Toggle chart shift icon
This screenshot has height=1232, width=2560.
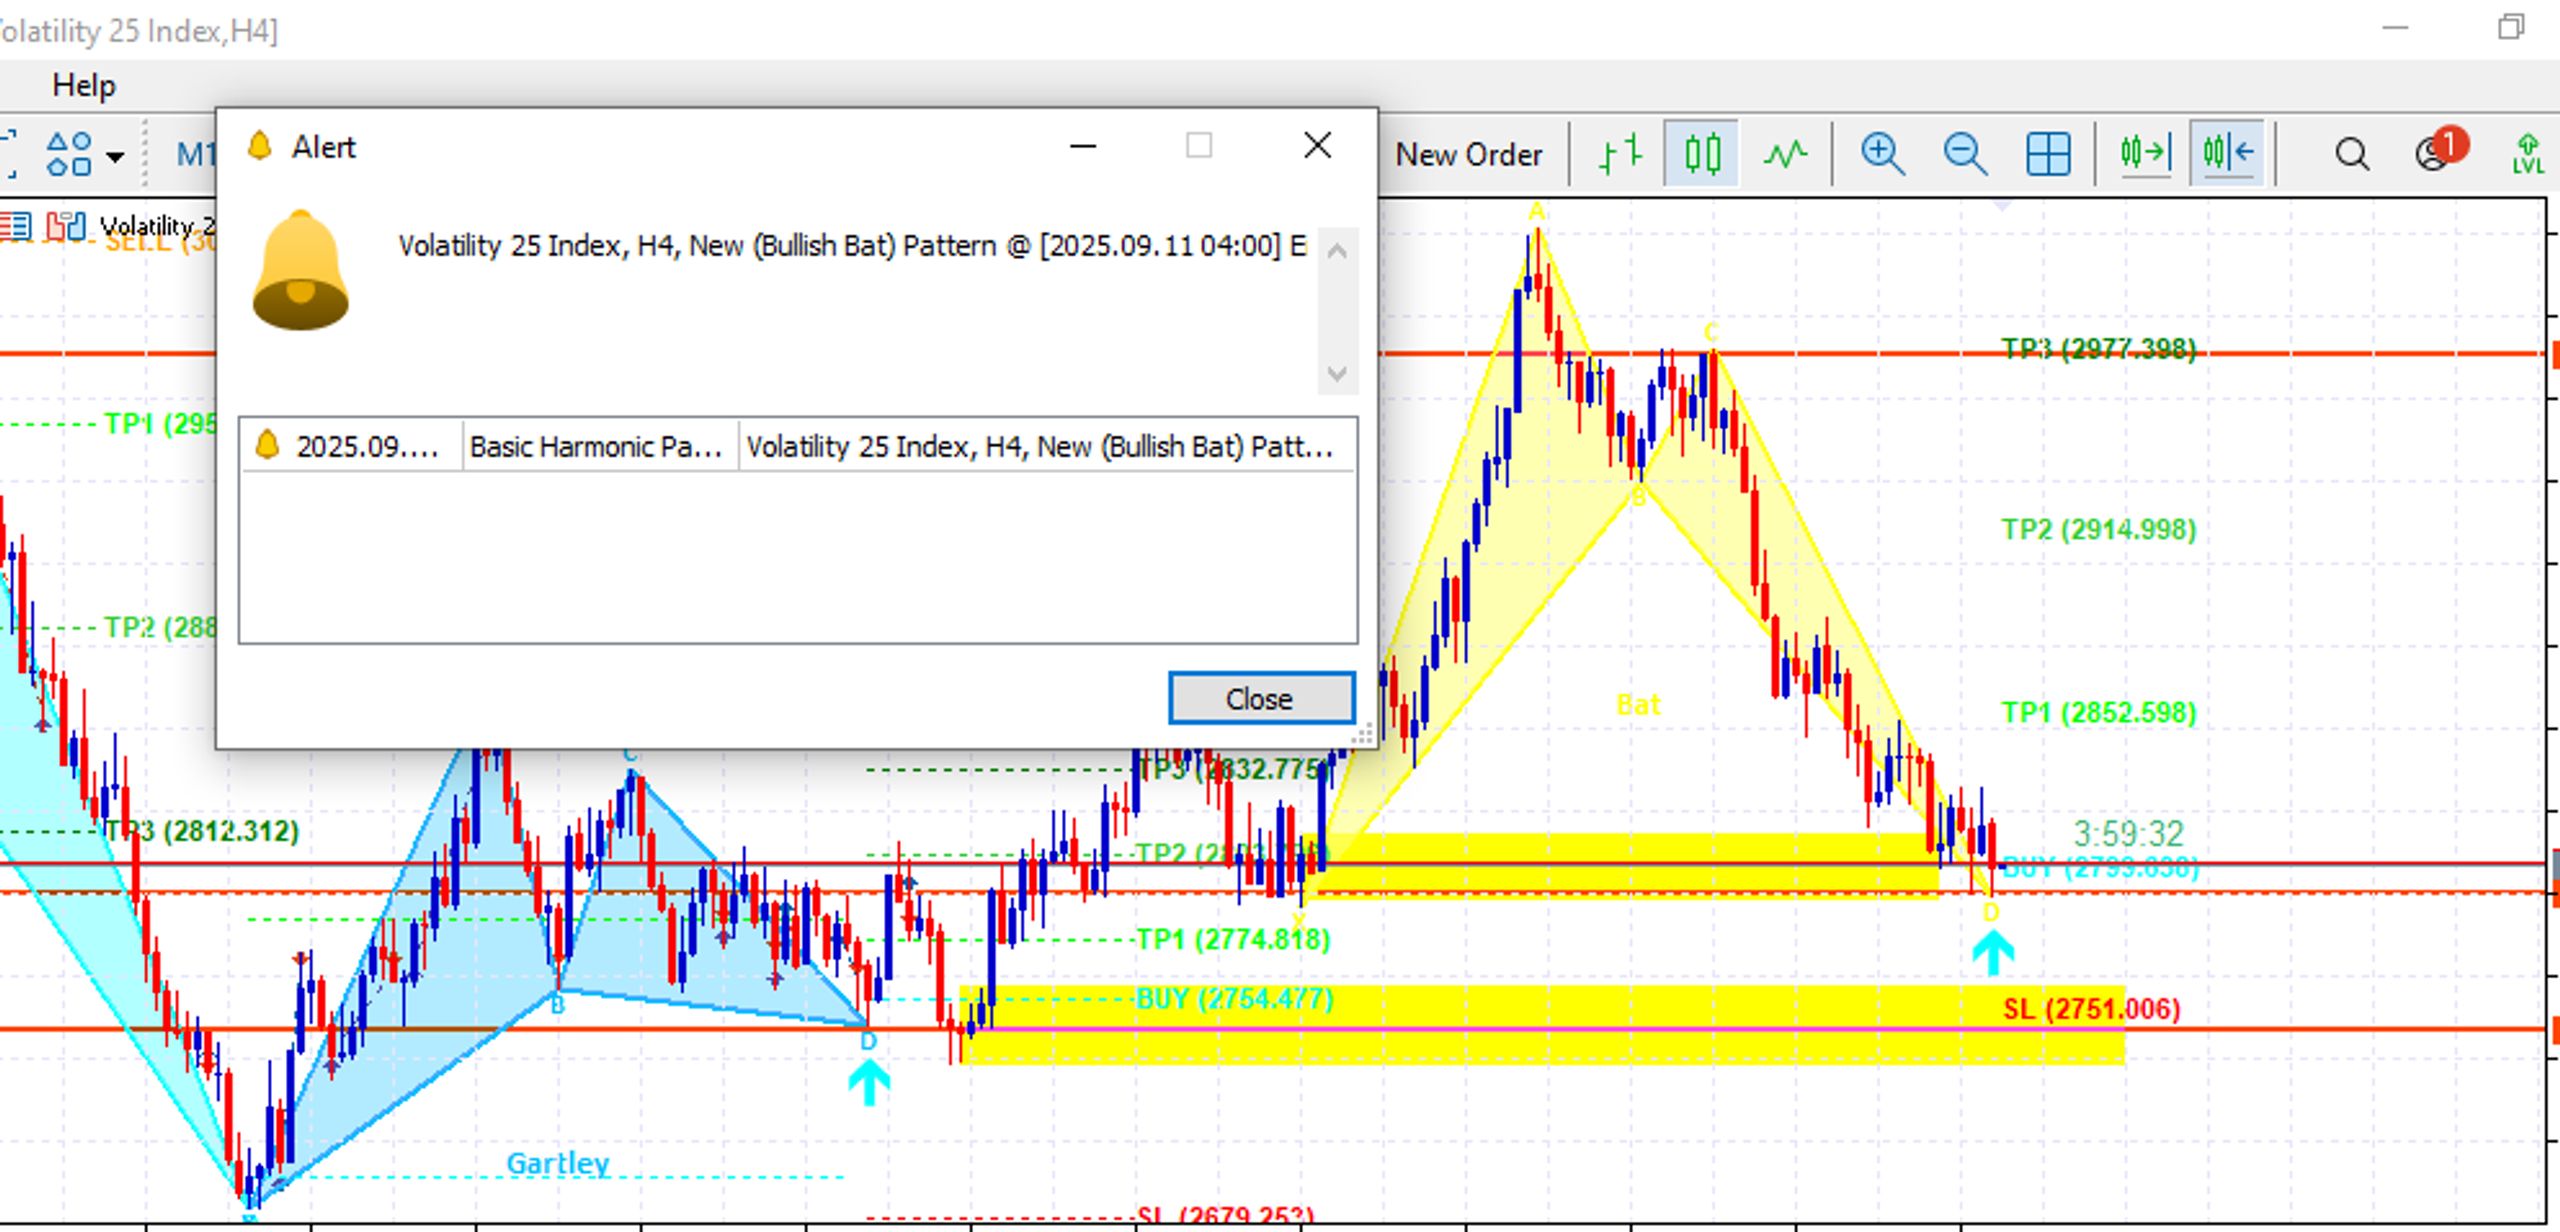pyautogui.click(x=2227, y=153)
